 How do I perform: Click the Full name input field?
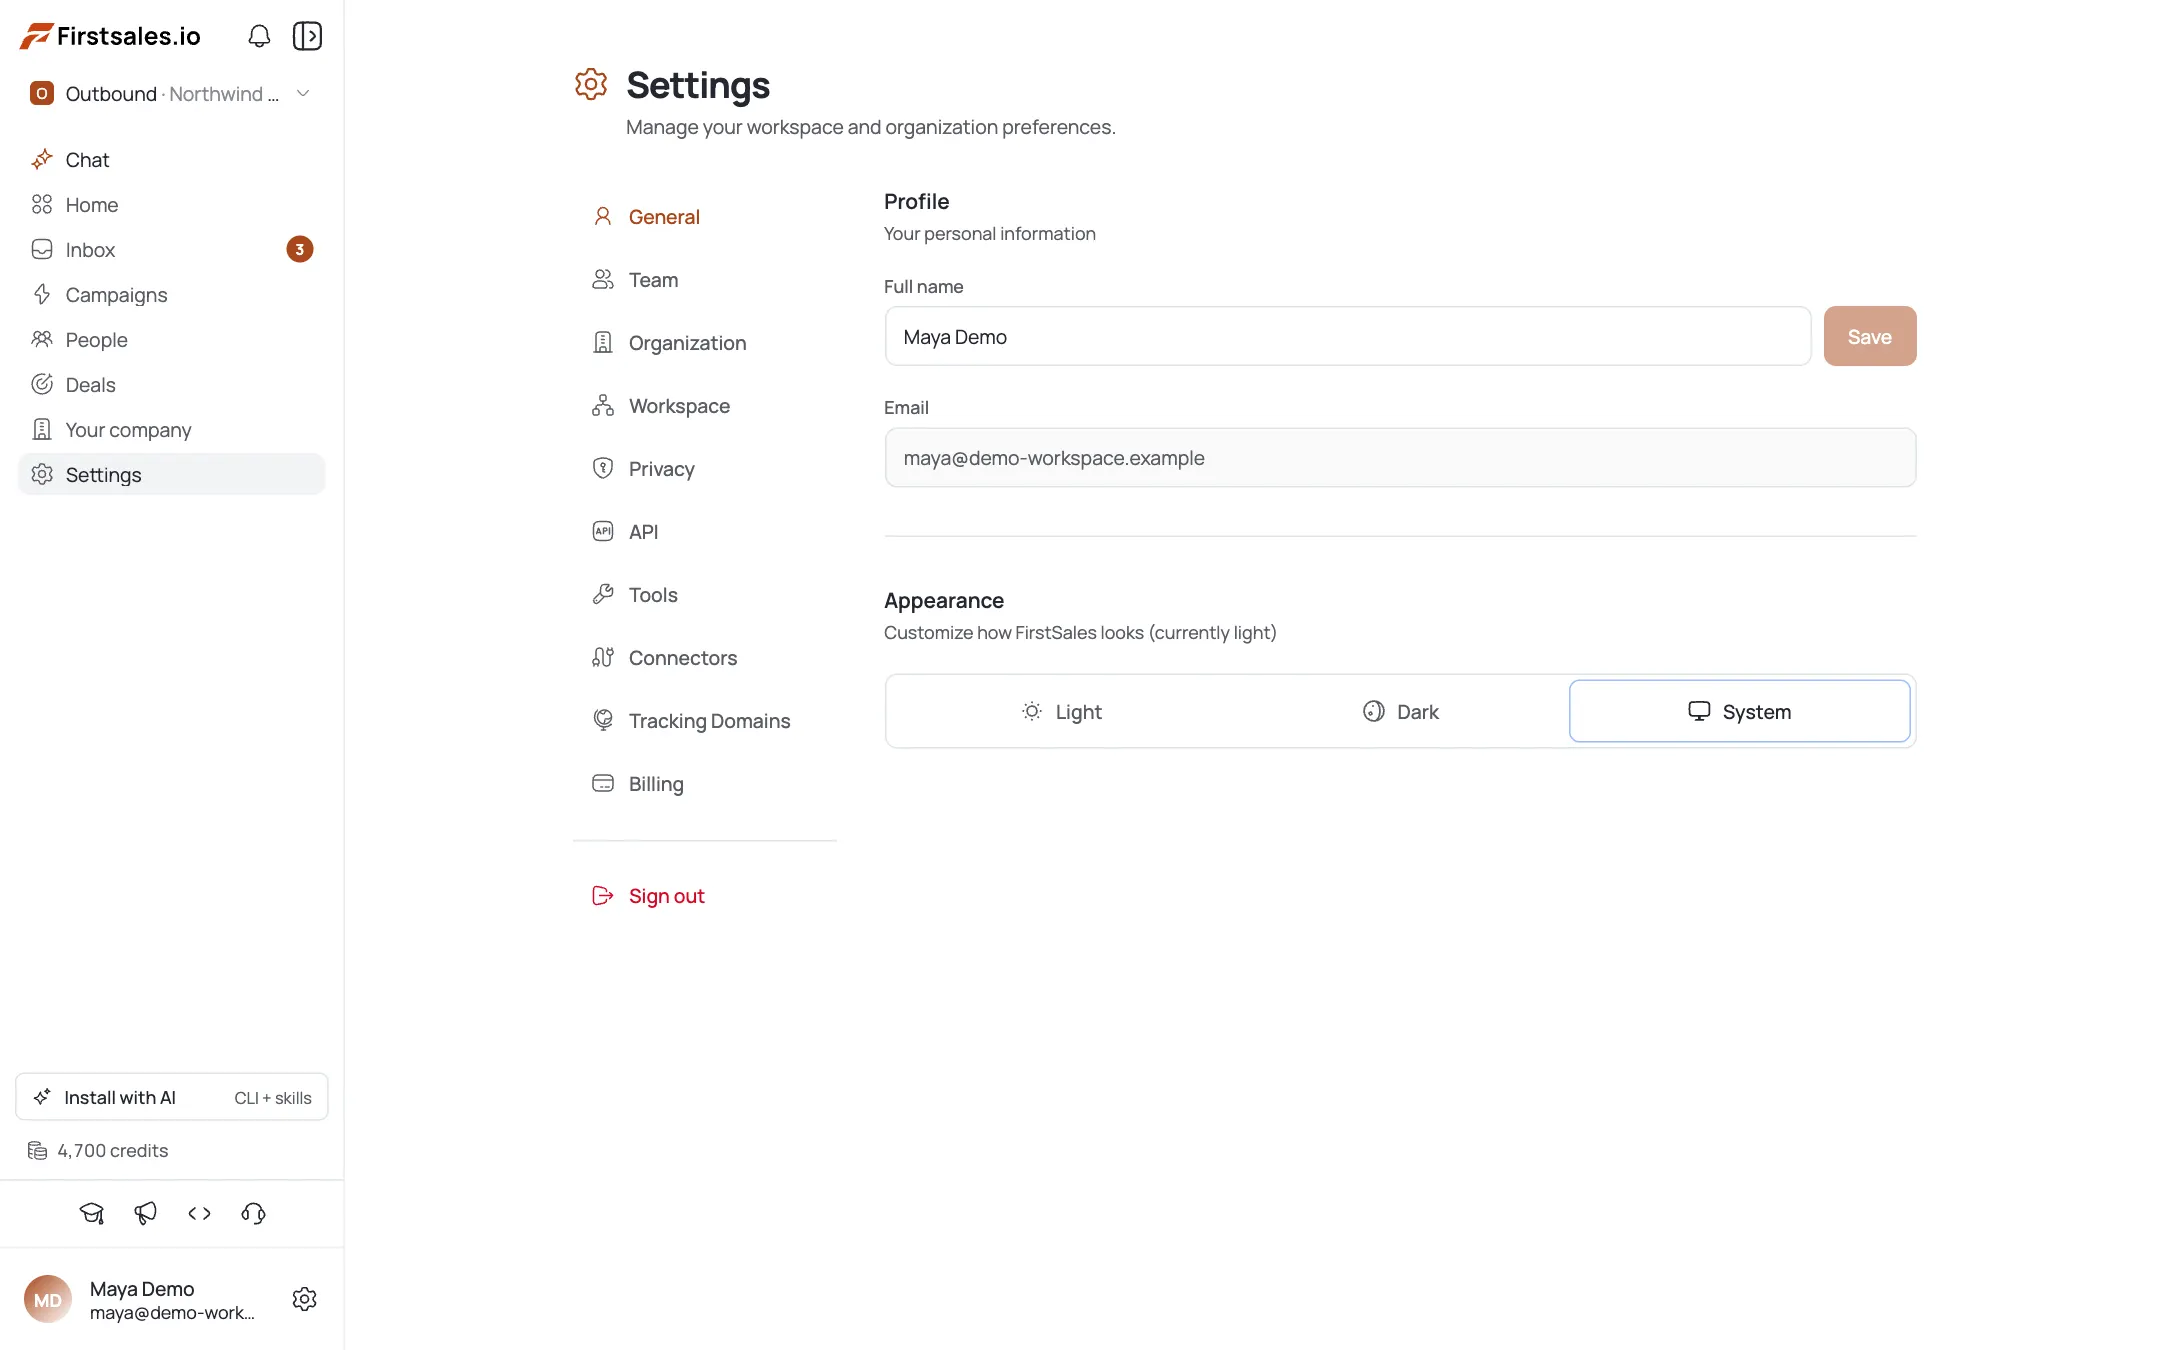click(x=1348, y=337)
